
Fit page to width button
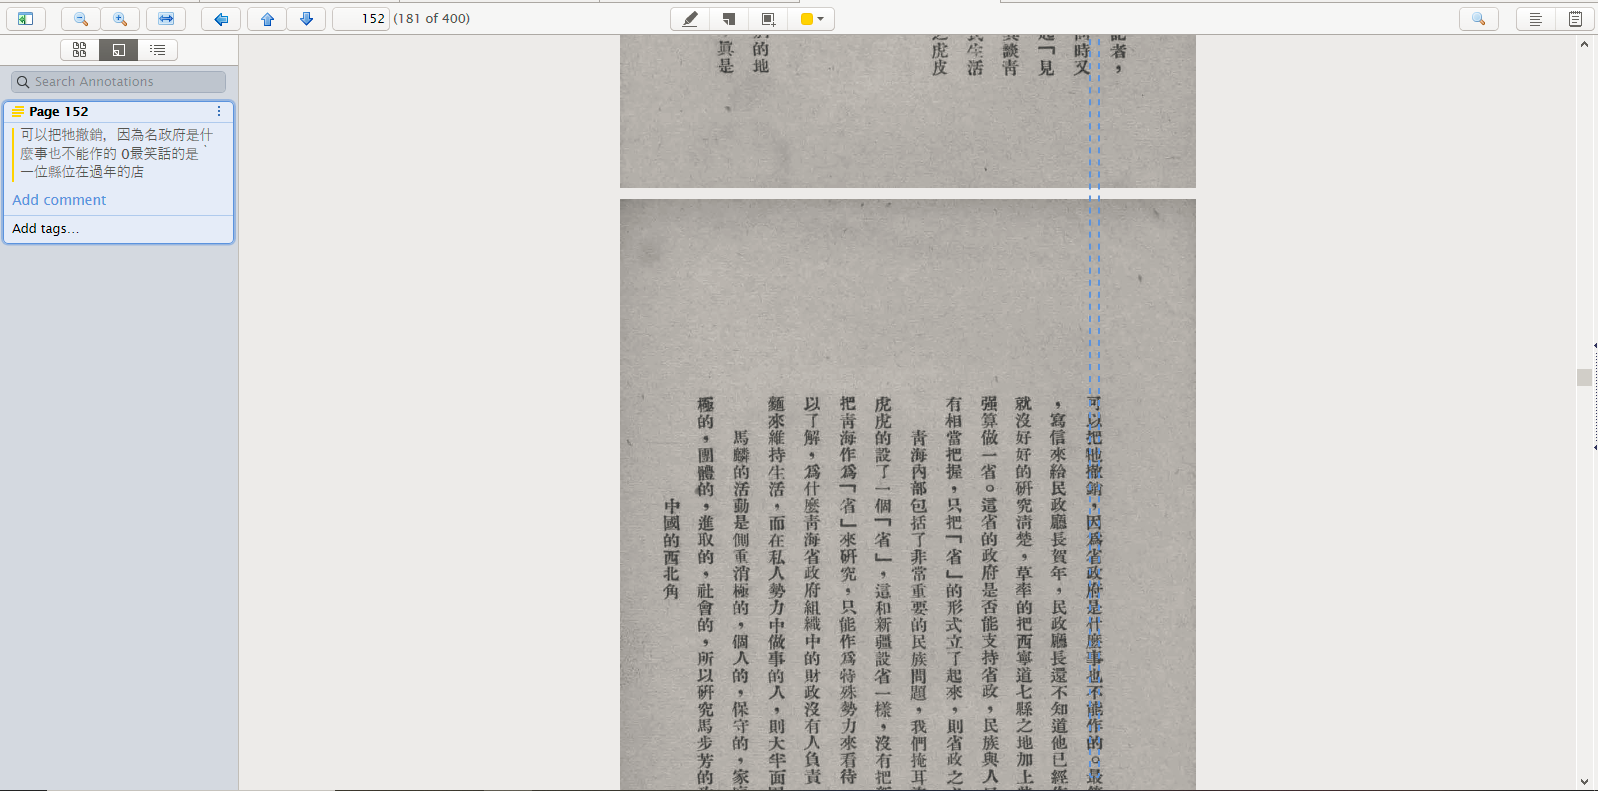point(166,19)
